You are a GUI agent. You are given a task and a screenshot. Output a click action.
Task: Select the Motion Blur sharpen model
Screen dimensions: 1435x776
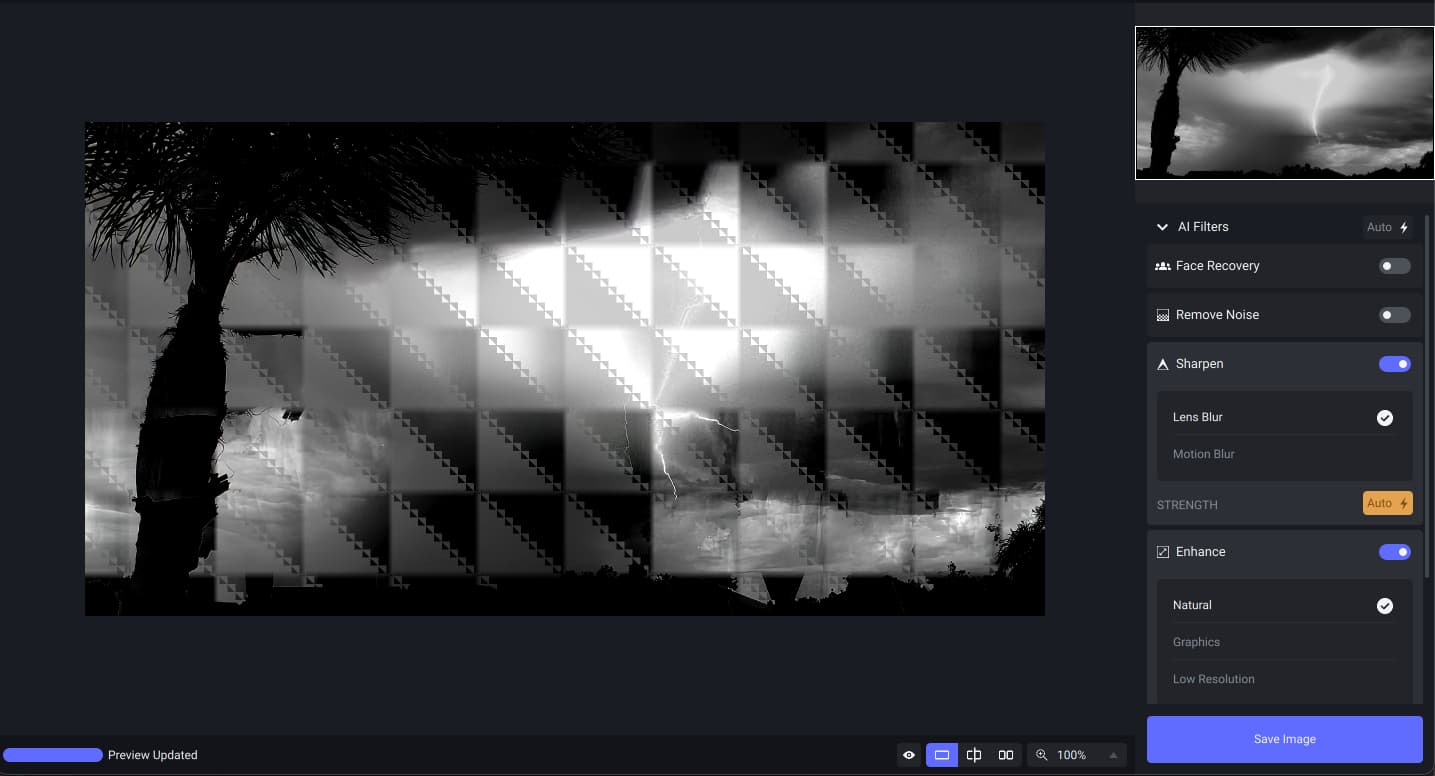click(1204, 454)
